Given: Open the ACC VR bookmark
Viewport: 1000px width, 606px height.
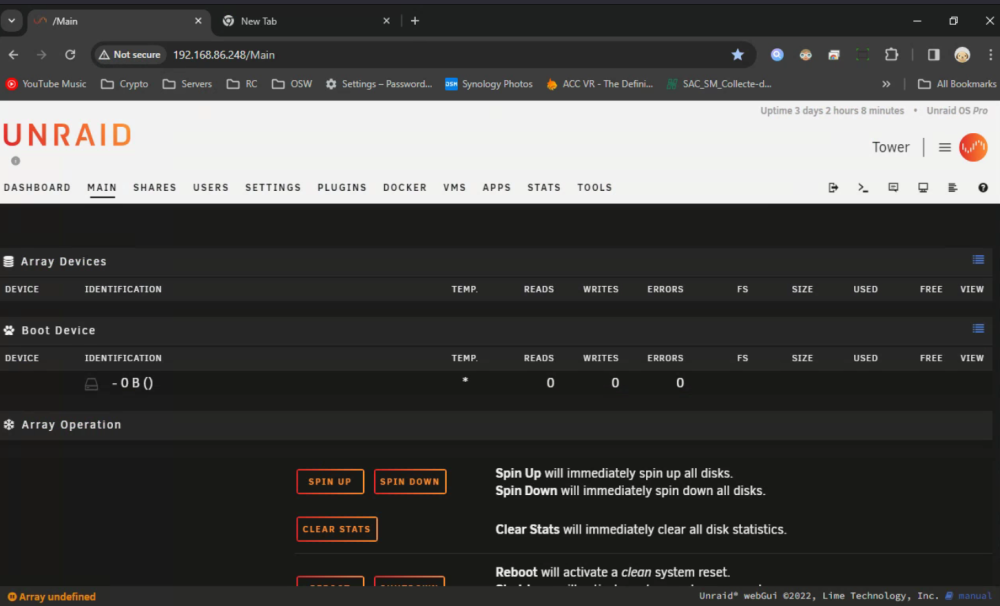Looking at the screenshot, I should (599, 84).
